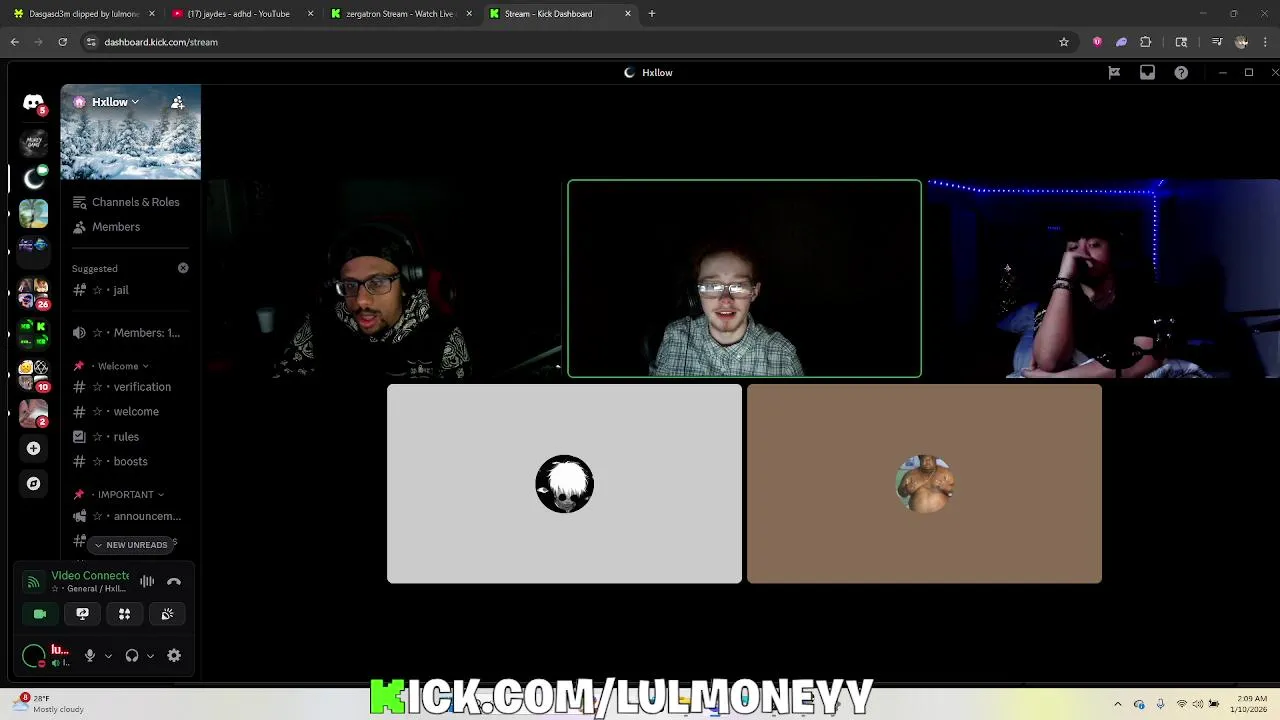Close the jaydes - adhd YouTube tab
The image size is (1280, 720).
pyautogui.click(x=310, y=14)
